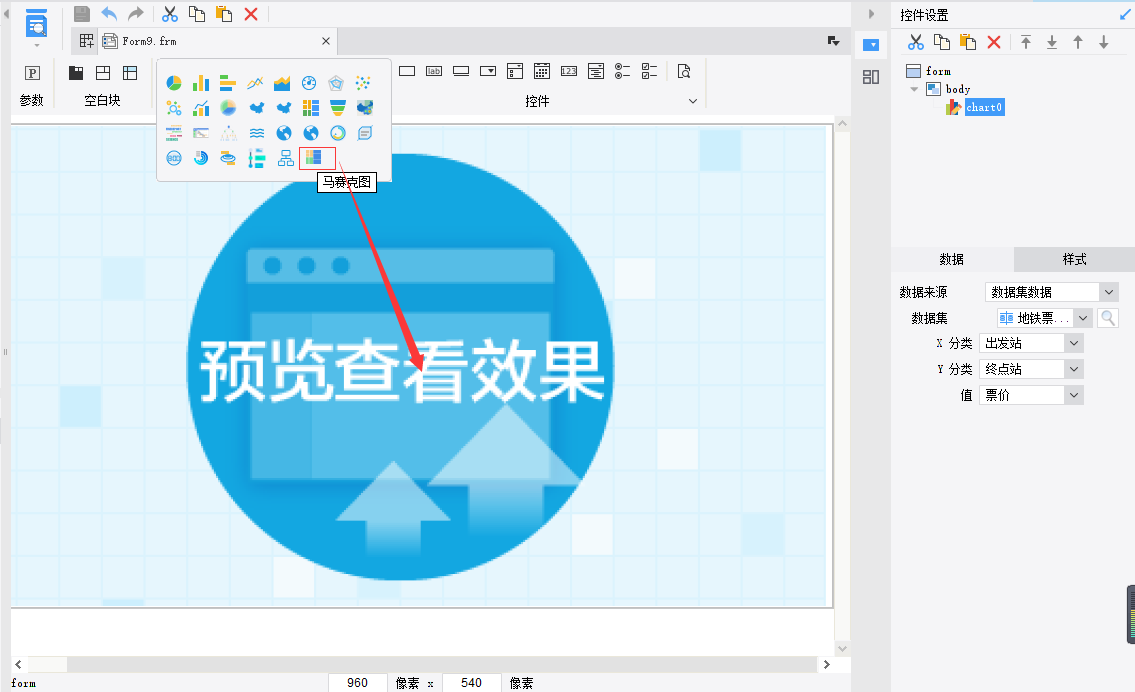
Task: Choose the gauge chart icon
Action: tap(309, 83)
